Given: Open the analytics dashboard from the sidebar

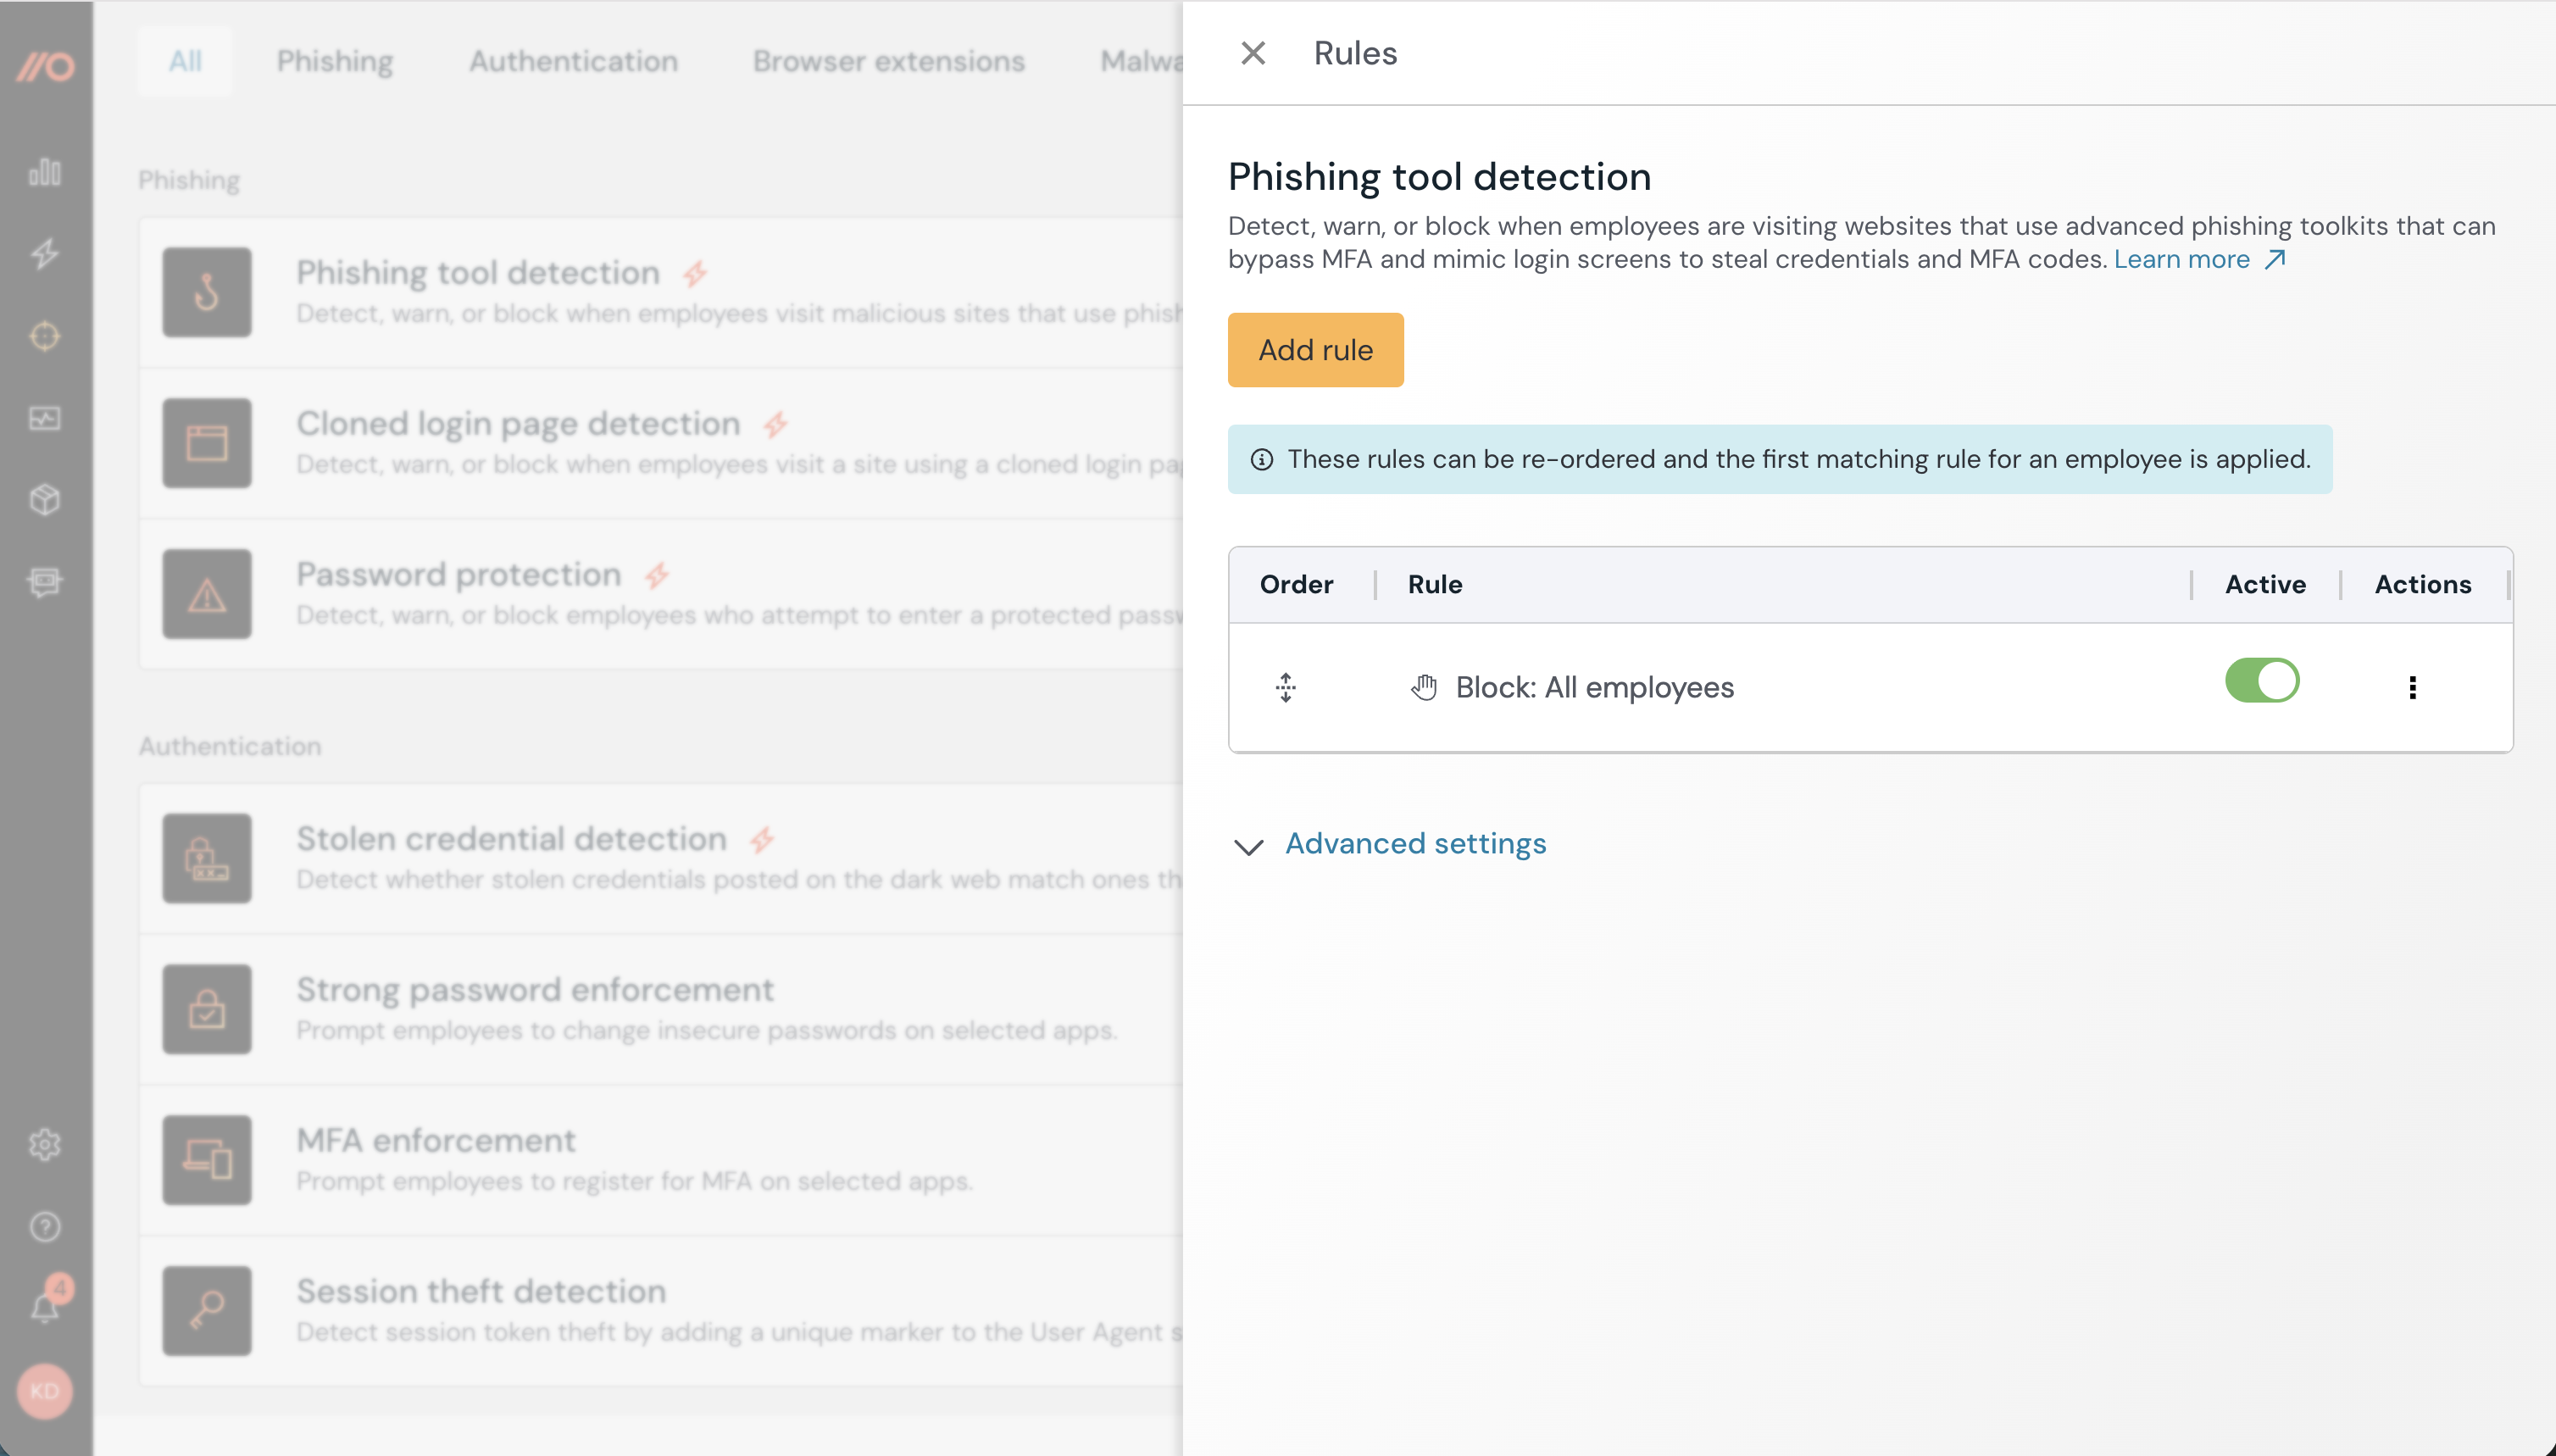Looking at the screenshot, I should pos(45,172).
